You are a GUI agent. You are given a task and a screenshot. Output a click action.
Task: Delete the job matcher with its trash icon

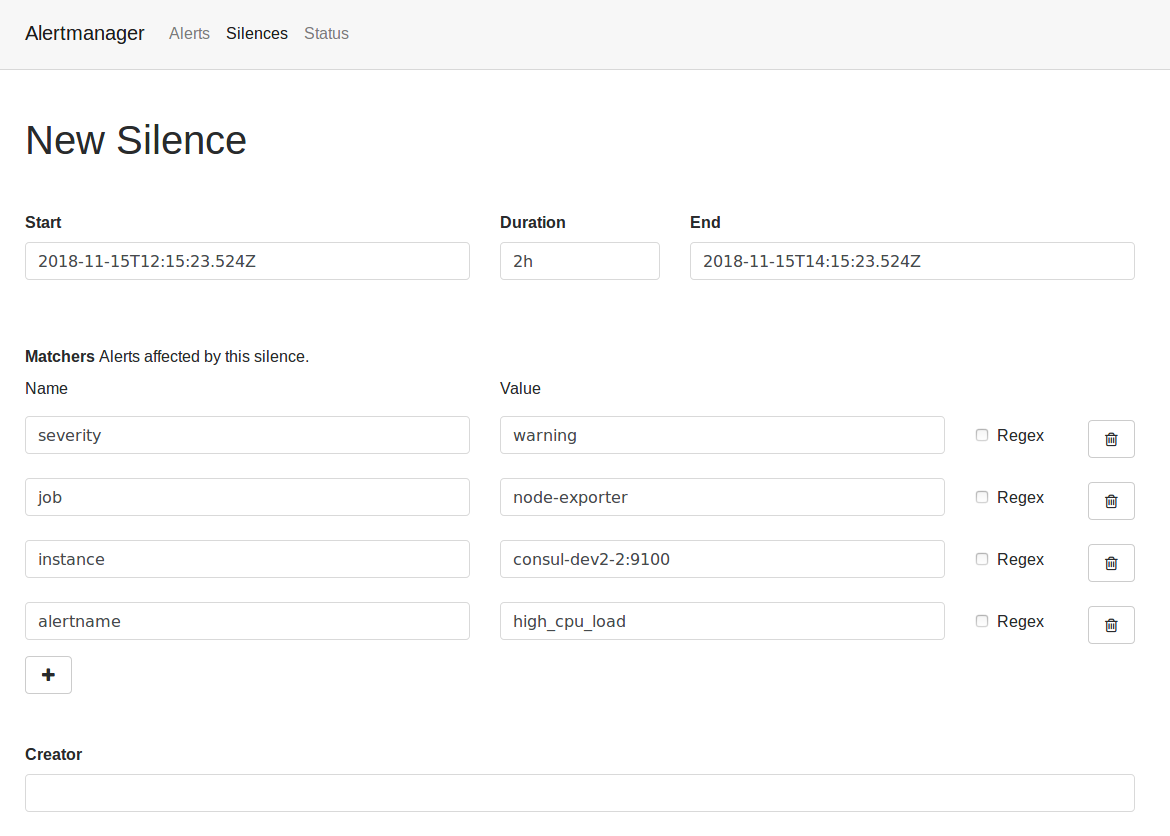pos(1110,501)
